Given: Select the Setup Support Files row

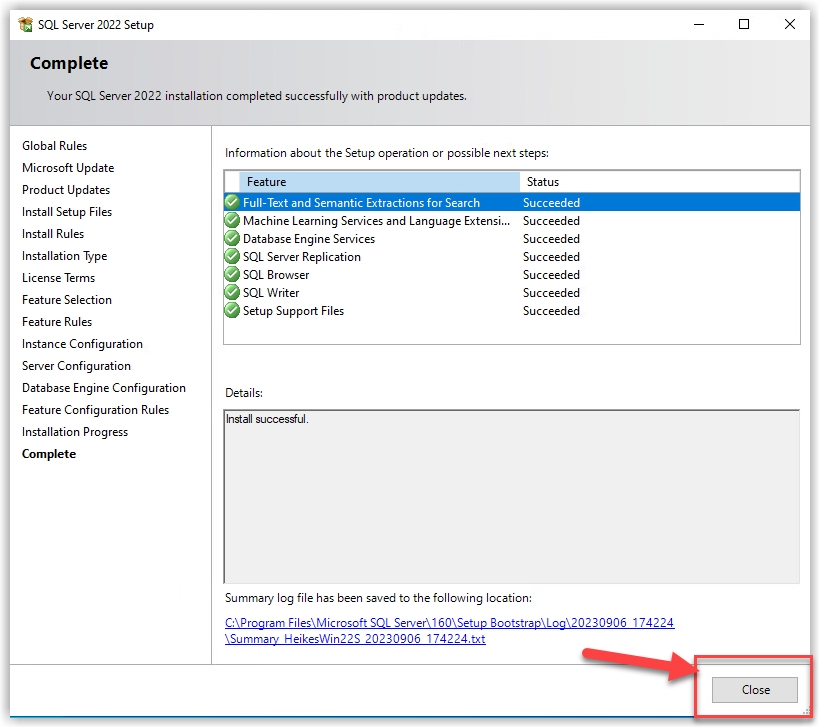Looking at the screenshot, I should click(x=512, y=311).
